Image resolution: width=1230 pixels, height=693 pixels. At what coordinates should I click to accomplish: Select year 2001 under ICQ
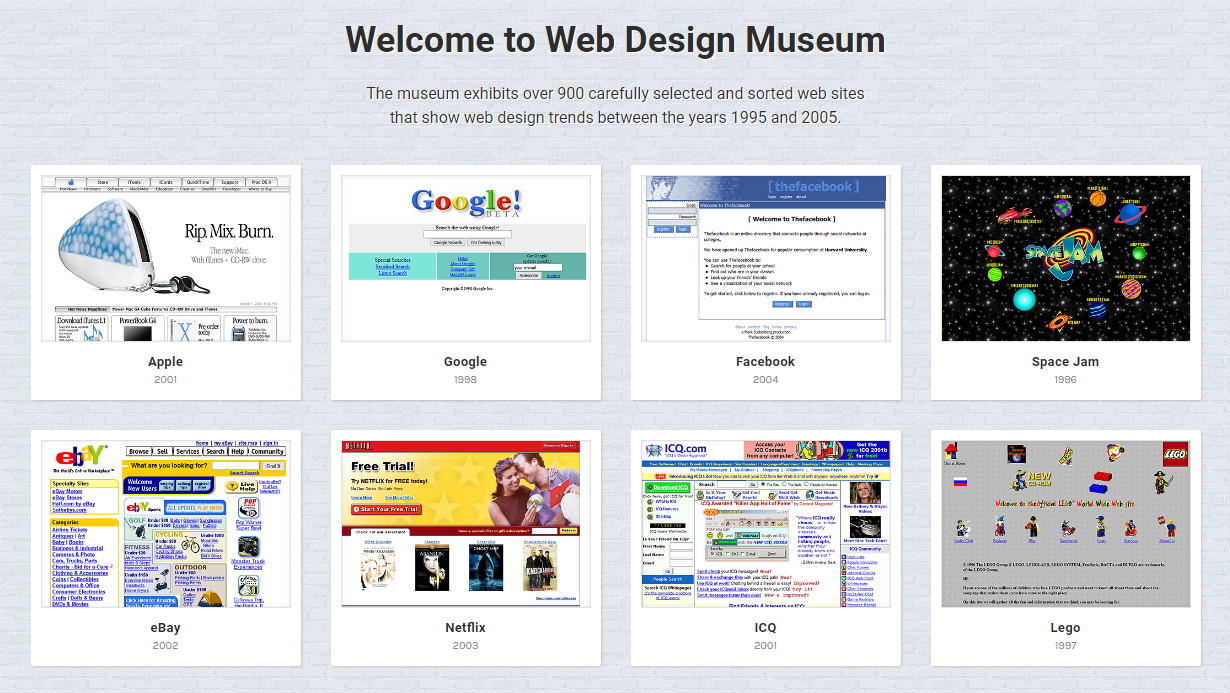pos(766,646)
